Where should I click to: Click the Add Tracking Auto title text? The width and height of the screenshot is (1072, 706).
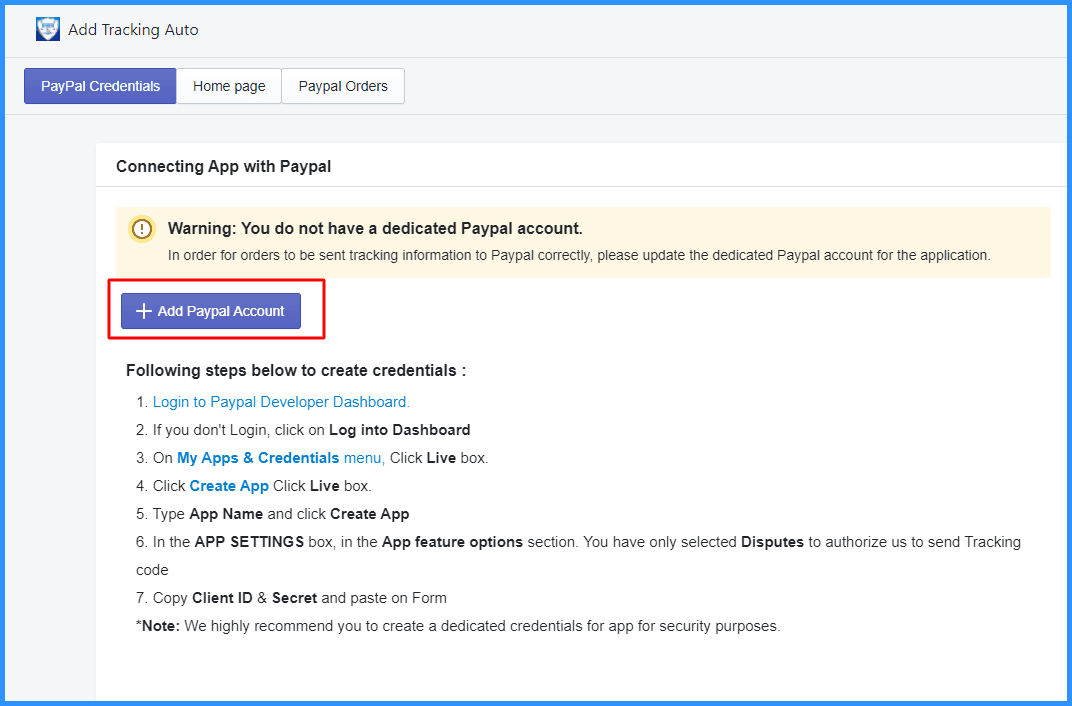[x=133, y=30]
